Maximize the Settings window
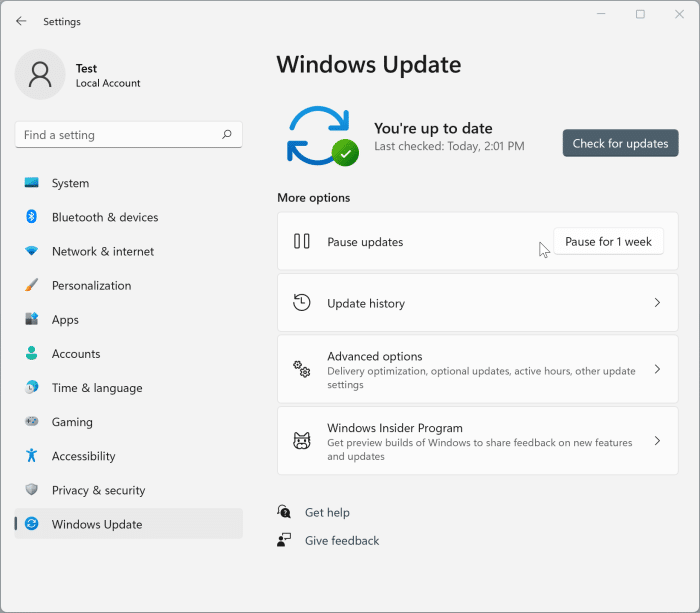Viewport: 700px width, 613px height. 640,14
